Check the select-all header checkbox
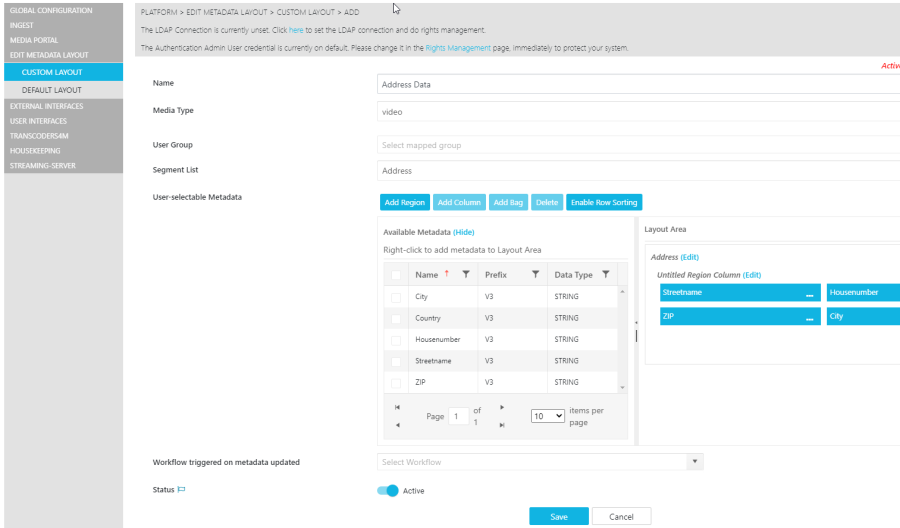Screen dimensions: 900x528 coord(396,275)
